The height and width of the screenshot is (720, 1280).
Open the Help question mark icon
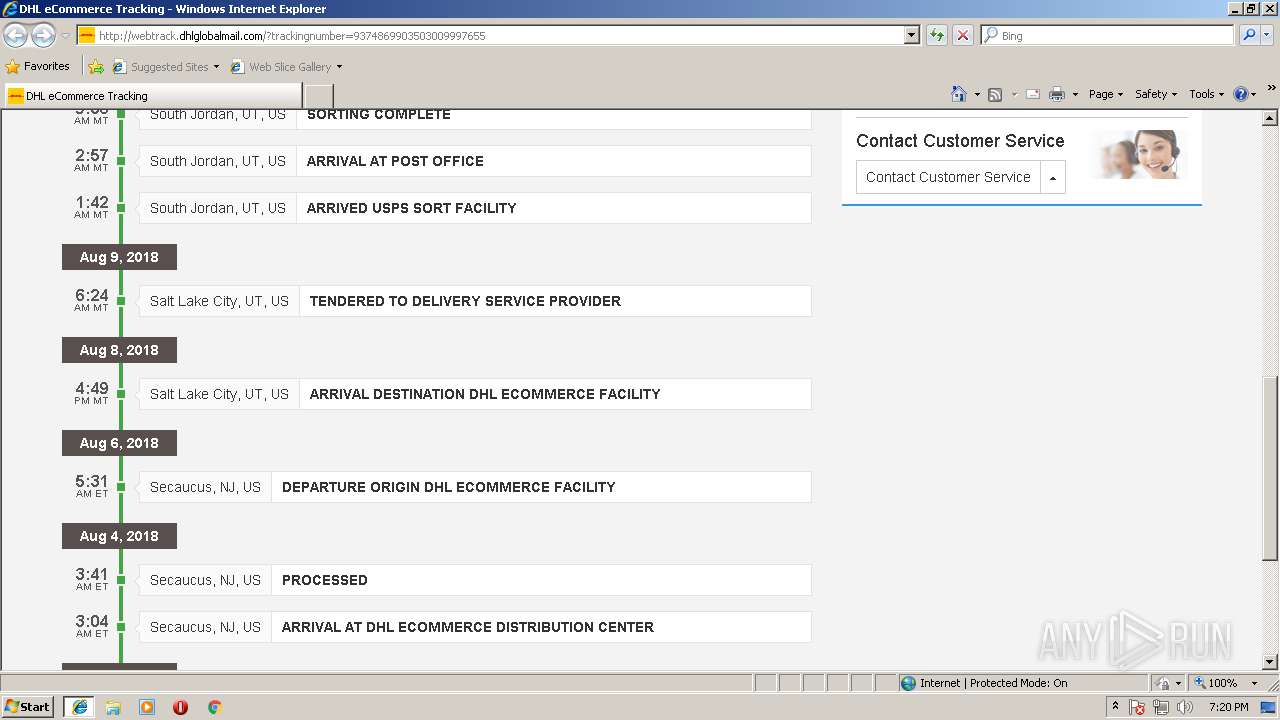1241,94
